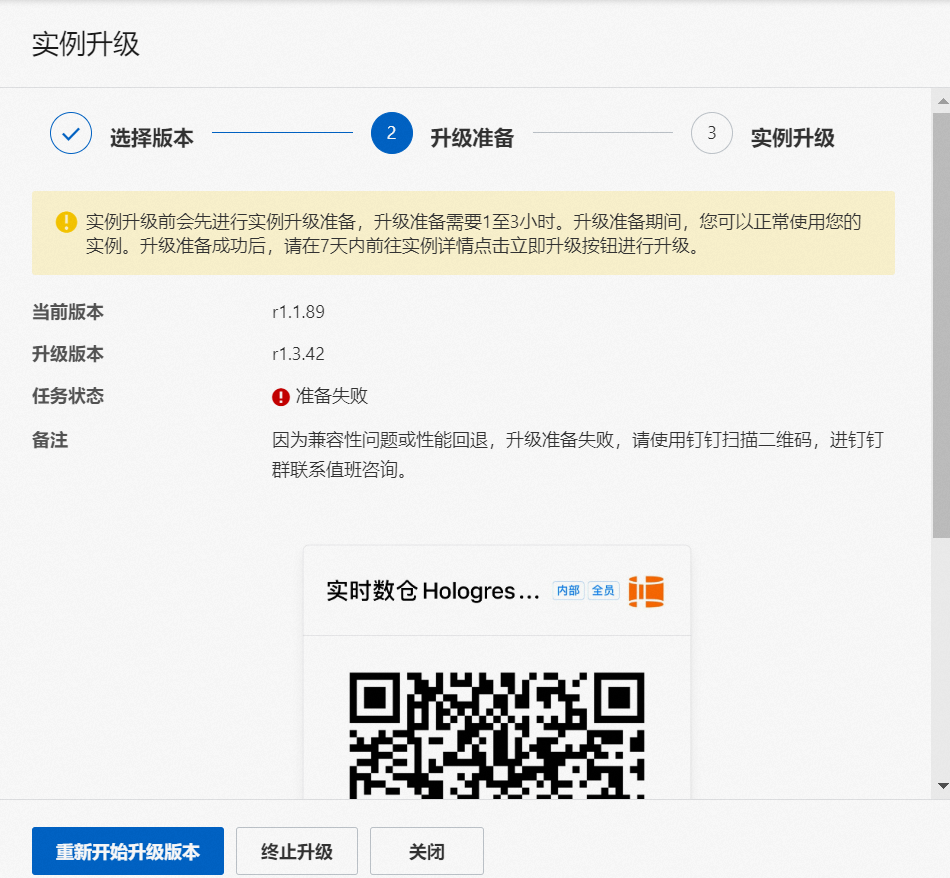Click the 实时数仓 Hologres group title
Image resolution: width=950 pixels, height=878 pixels.
[x=433, y=591]
